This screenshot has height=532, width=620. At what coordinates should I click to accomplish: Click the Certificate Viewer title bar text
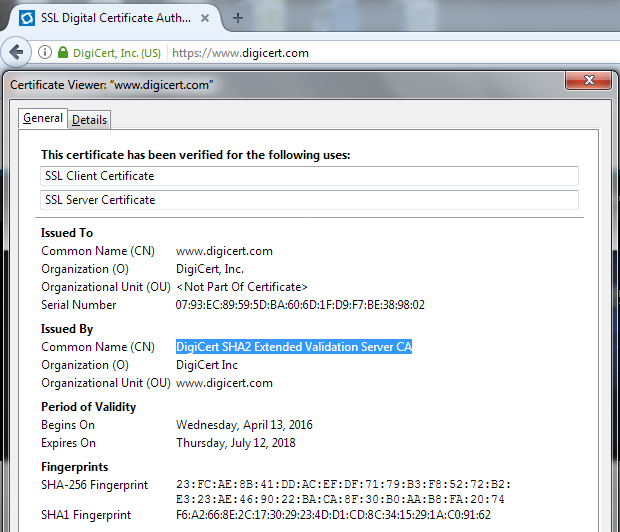click(112, 85)
